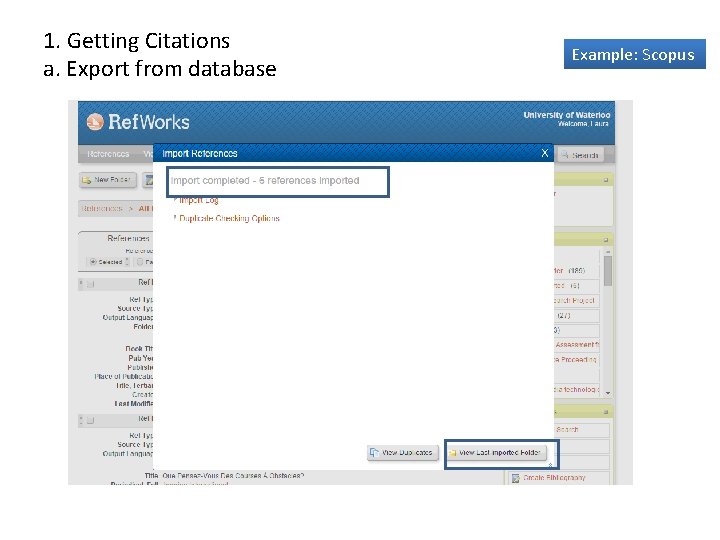This screenshot has height=540, width=720.
Task: Click Create Bibliography icon
Action: pyautogui.click(x=515, y=478)
